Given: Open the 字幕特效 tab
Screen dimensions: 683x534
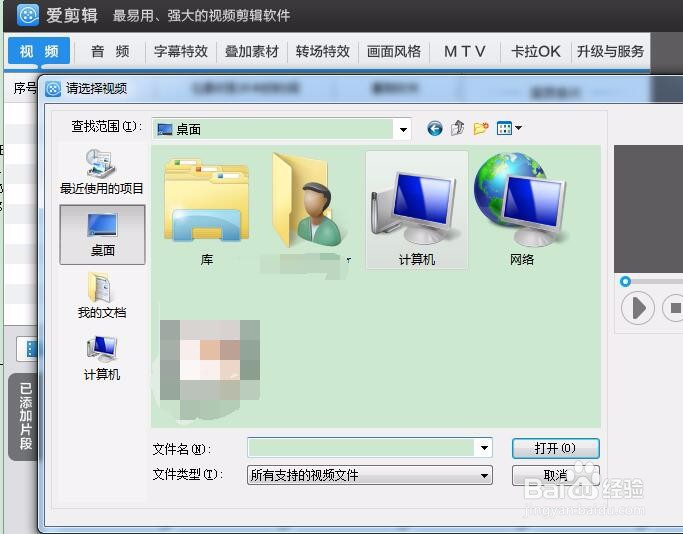Looking at the screenshot, I should coord(181,51).
